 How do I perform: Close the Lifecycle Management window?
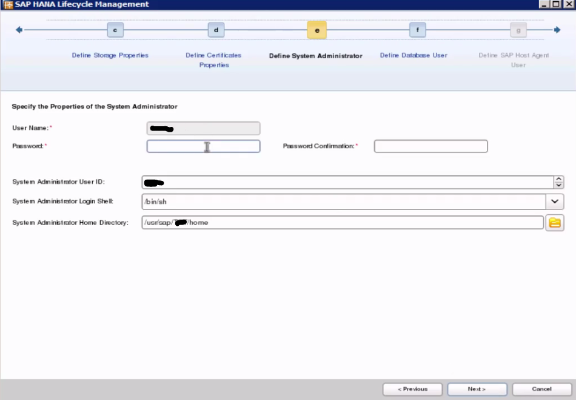(x=569, y=4)
